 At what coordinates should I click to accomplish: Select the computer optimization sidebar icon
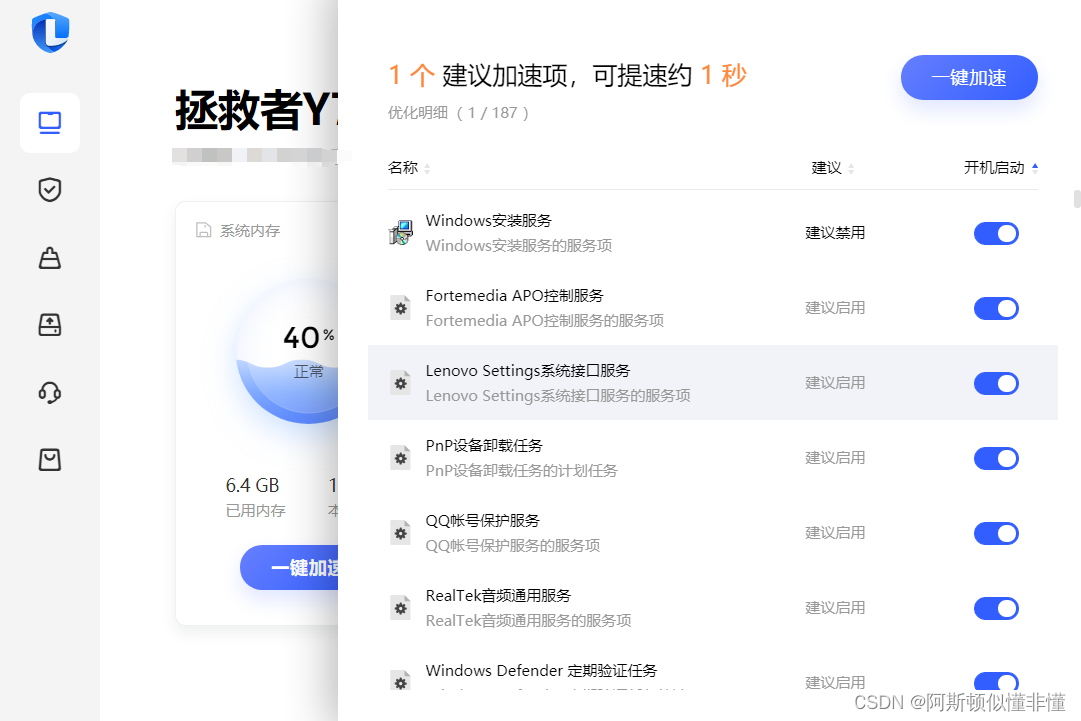pyautogui.click(x=49, y=122)
